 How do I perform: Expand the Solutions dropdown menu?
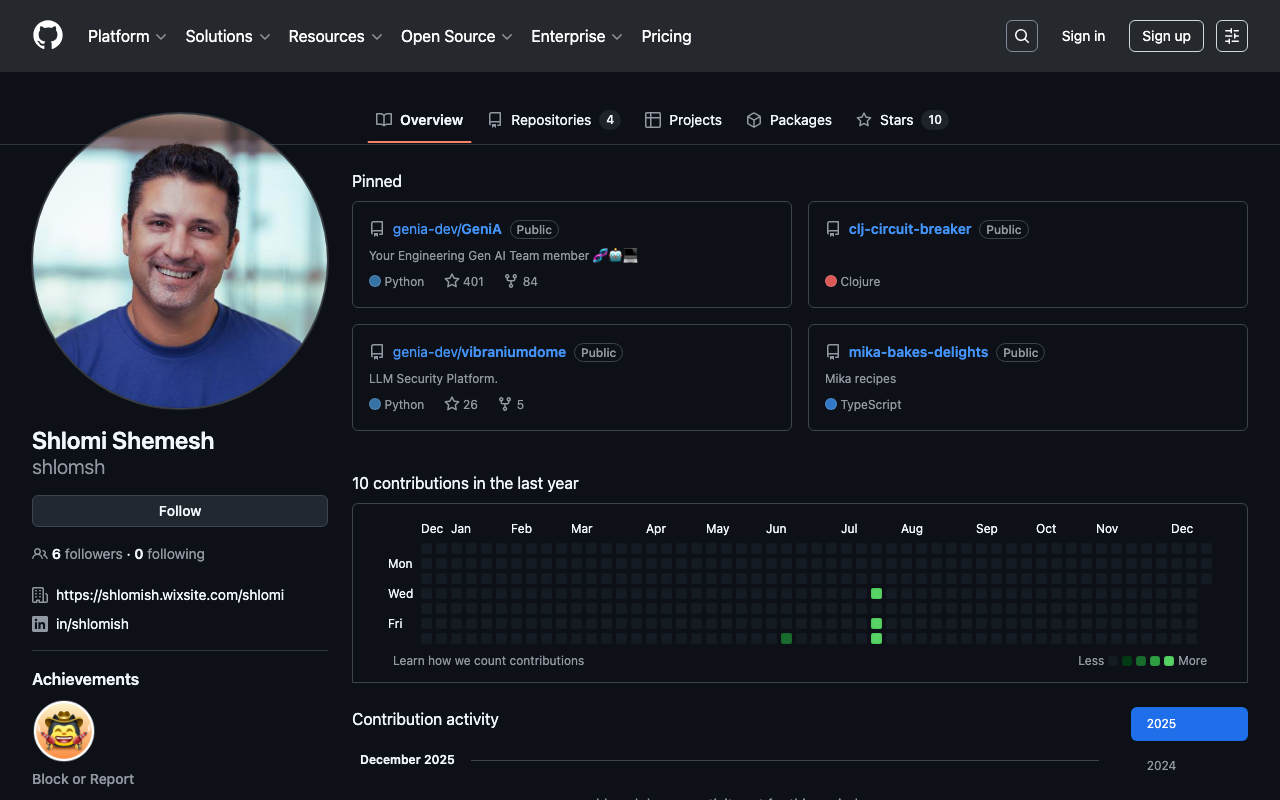tap(228, 36)
